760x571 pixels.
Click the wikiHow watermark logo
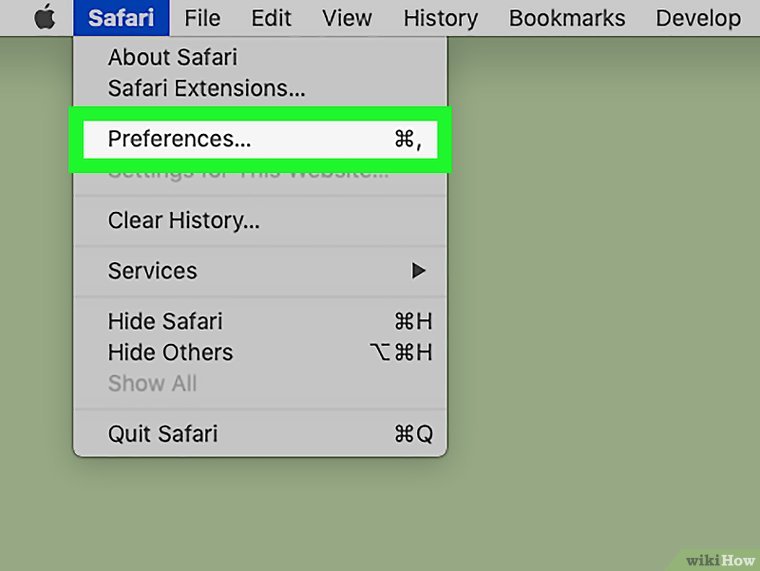point(721,558)
